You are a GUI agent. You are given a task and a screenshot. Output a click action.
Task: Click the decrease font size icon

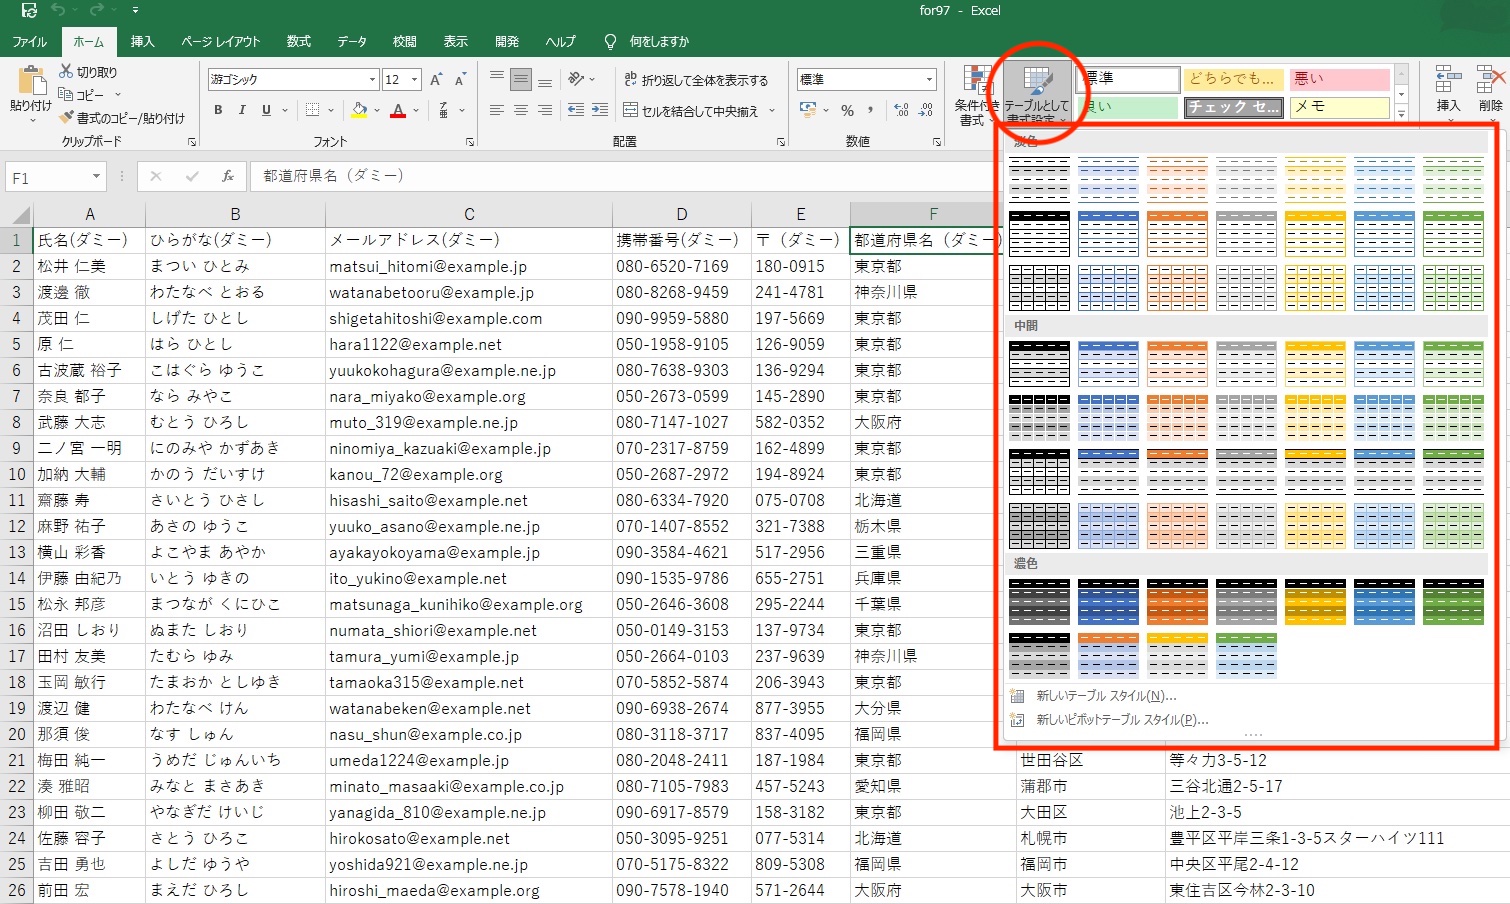point(460,80)
